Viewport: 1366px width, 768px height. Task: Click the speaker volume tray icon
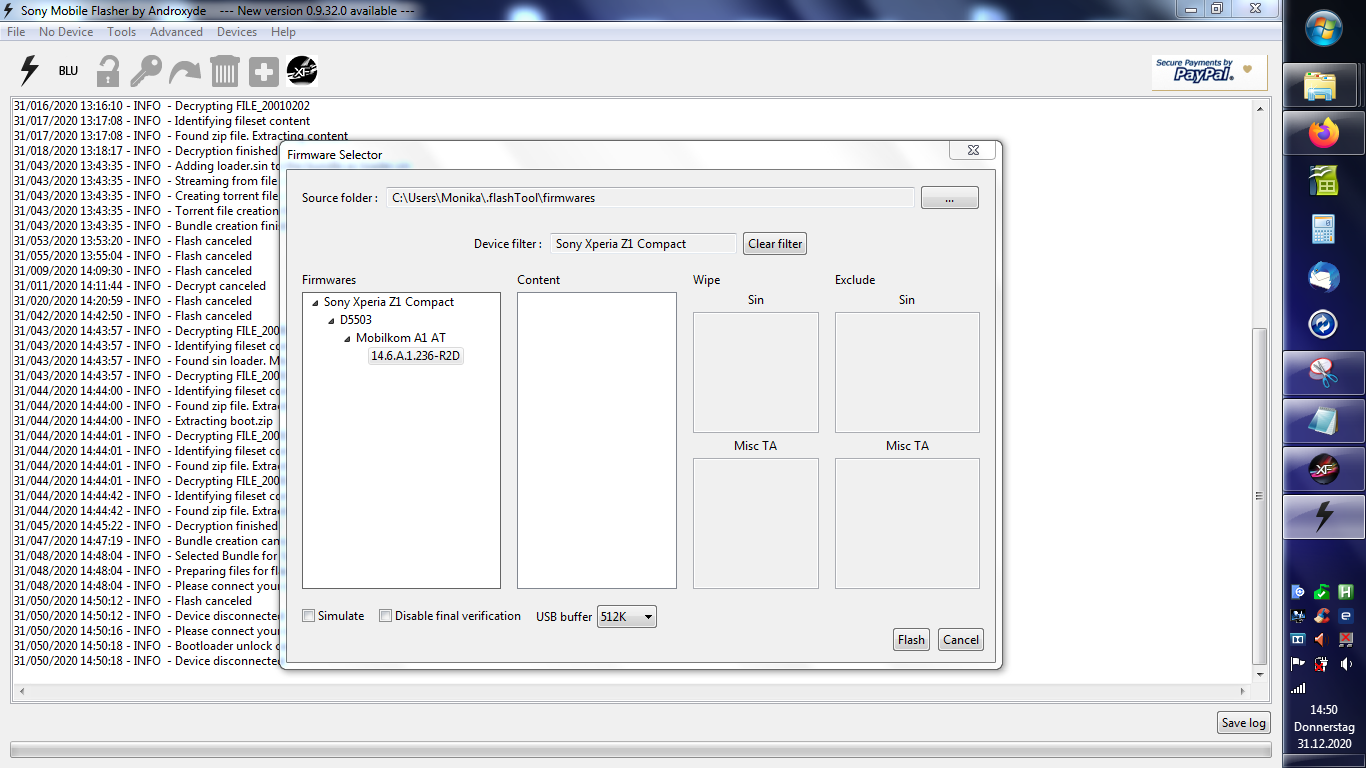1346,663
